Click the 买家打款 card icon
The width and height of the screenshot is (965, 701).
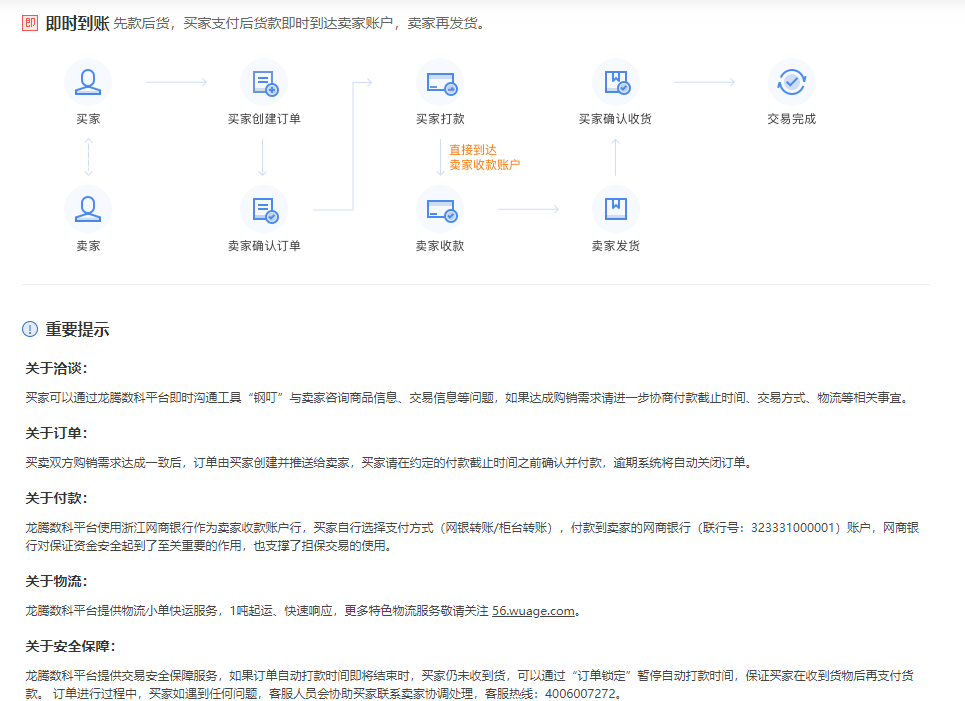(x=440, y=82)
